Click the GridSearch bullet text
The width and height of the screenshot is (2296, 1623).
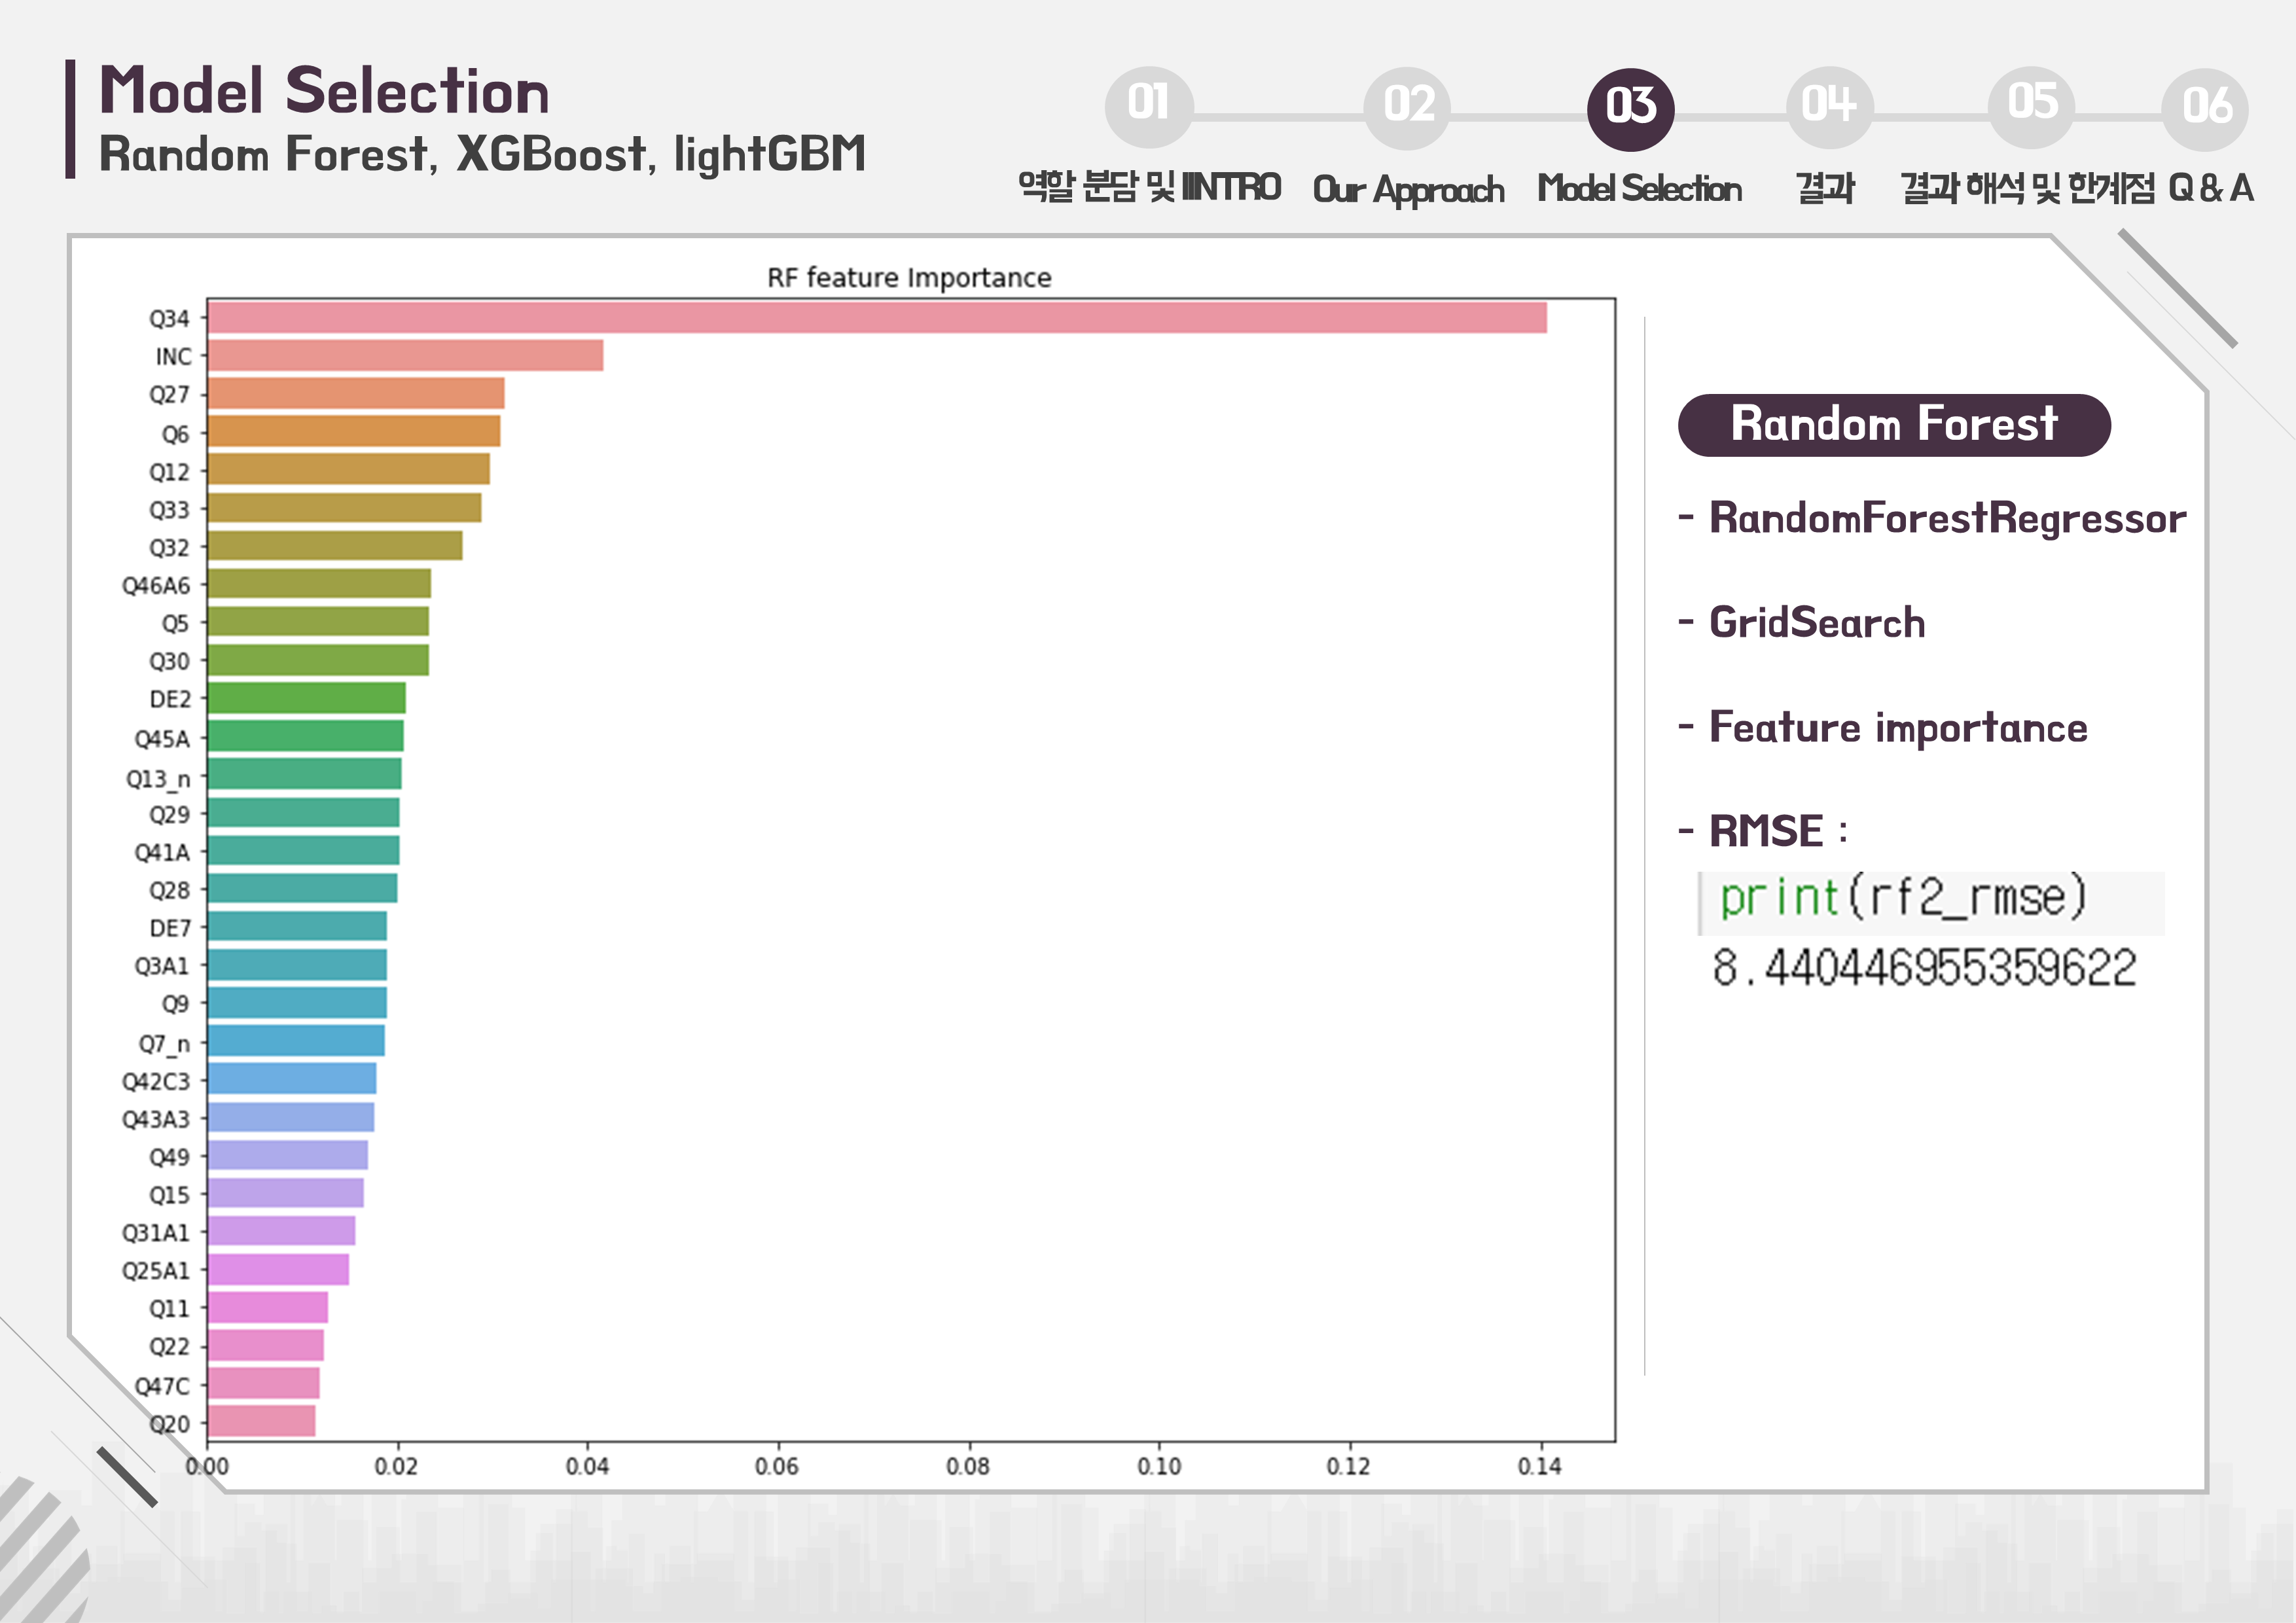click(1816, 623)
